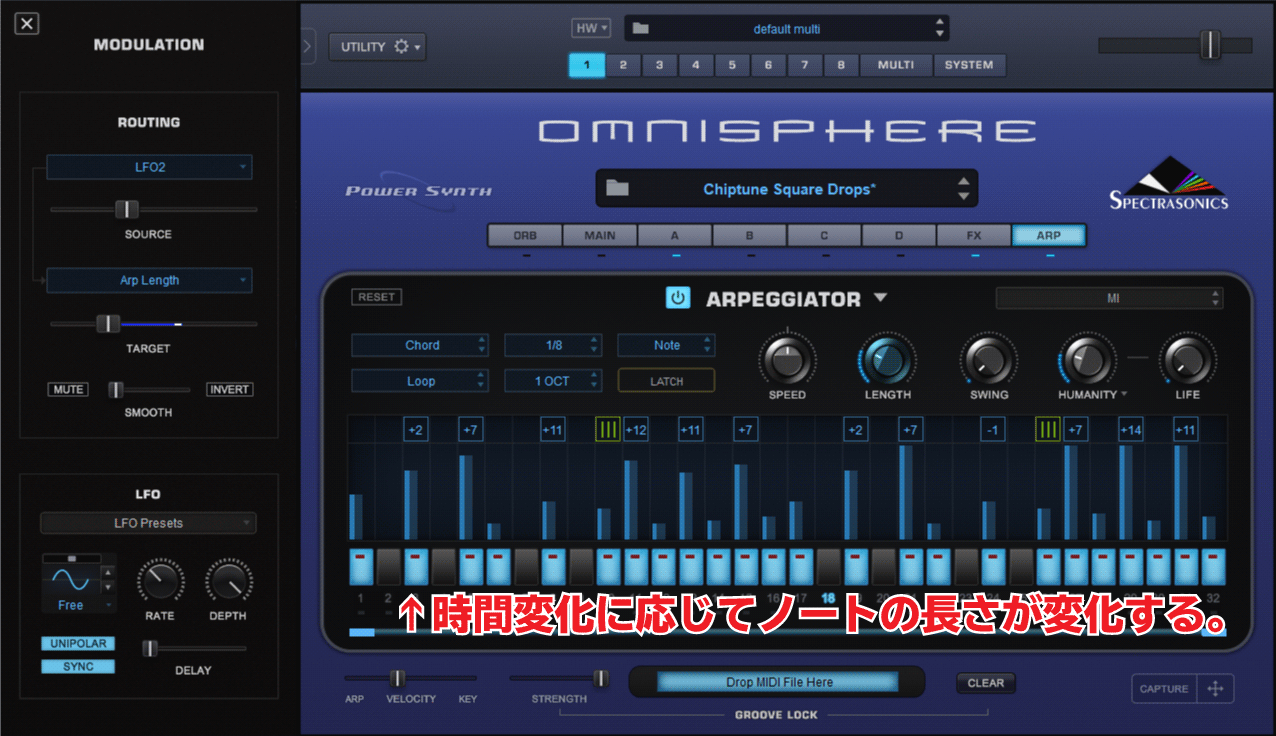Open the 1/8 clock rate dropdown

(x=553, y=345)
